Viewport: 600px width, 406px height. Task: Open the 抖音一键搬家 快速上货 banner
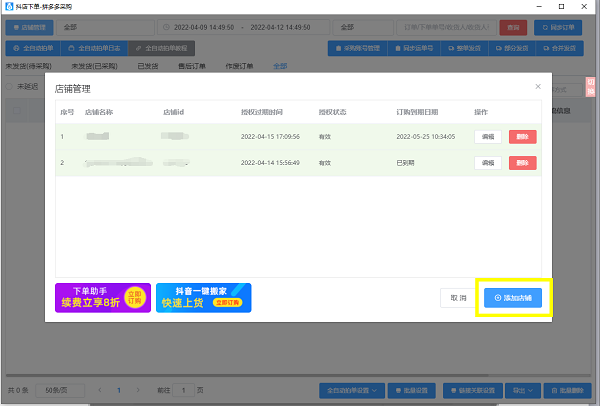pos(203,297)
